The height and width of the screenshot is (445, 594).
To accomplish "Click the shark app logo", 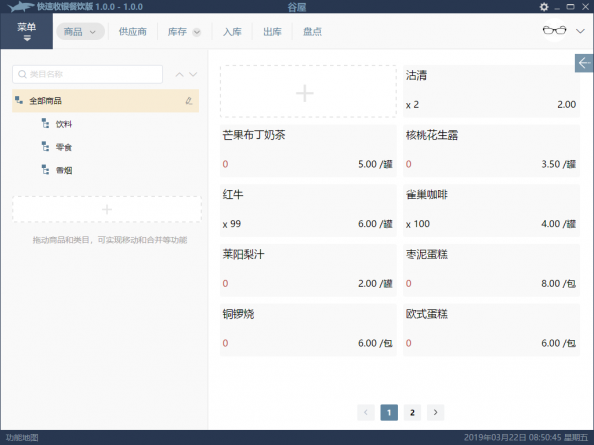I will point(20,7).
